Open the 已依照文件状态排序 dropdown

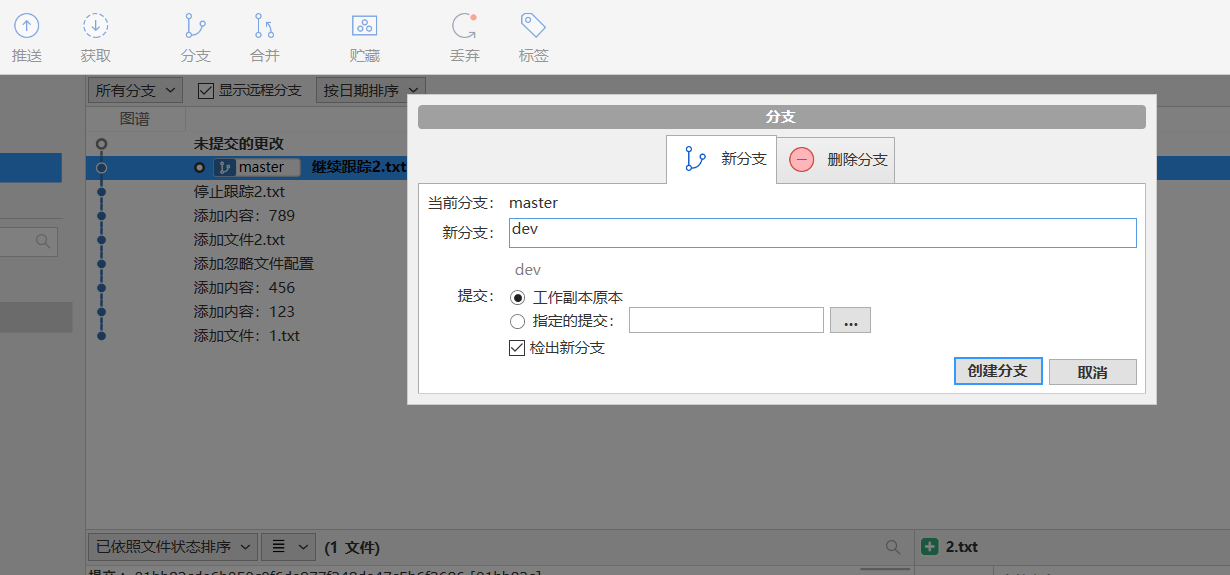coord(172,547)
